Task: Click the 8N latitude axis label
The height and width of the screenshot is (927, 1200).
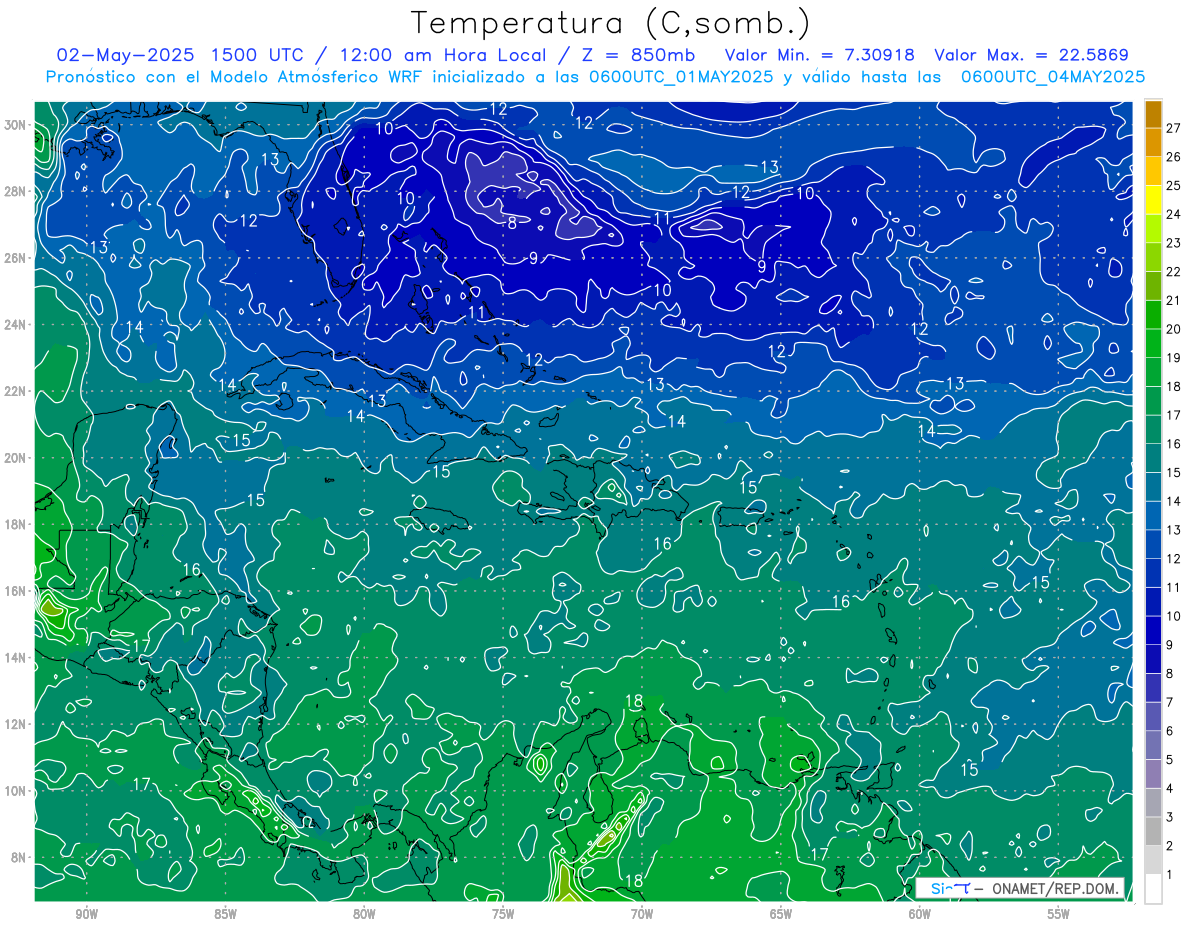Action: click(x=19, y=858)
